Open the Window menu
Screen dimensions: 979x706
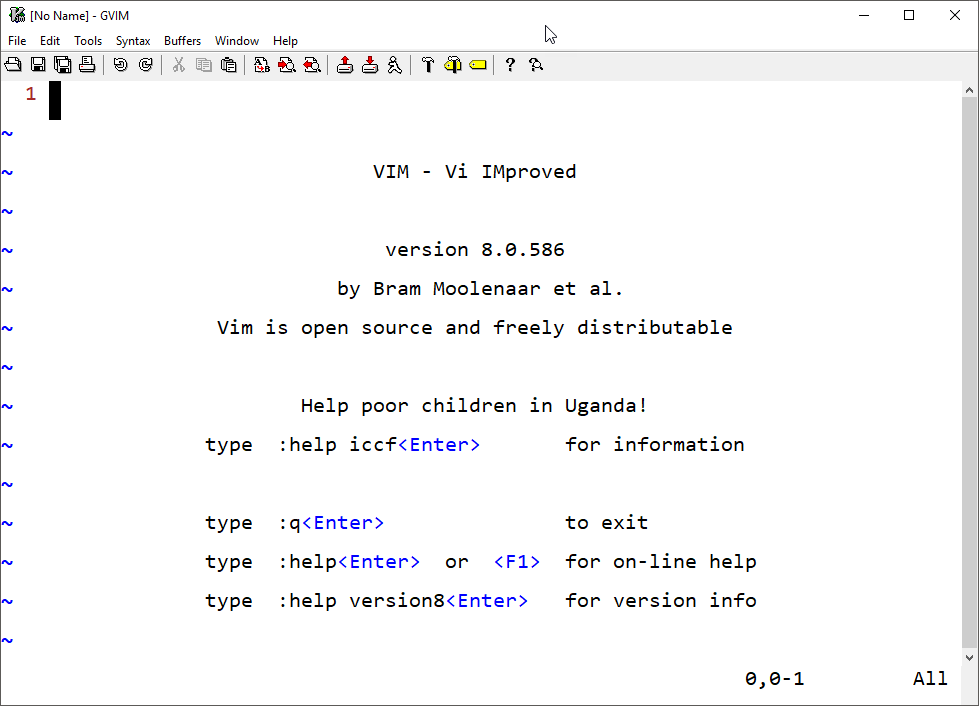237,41
